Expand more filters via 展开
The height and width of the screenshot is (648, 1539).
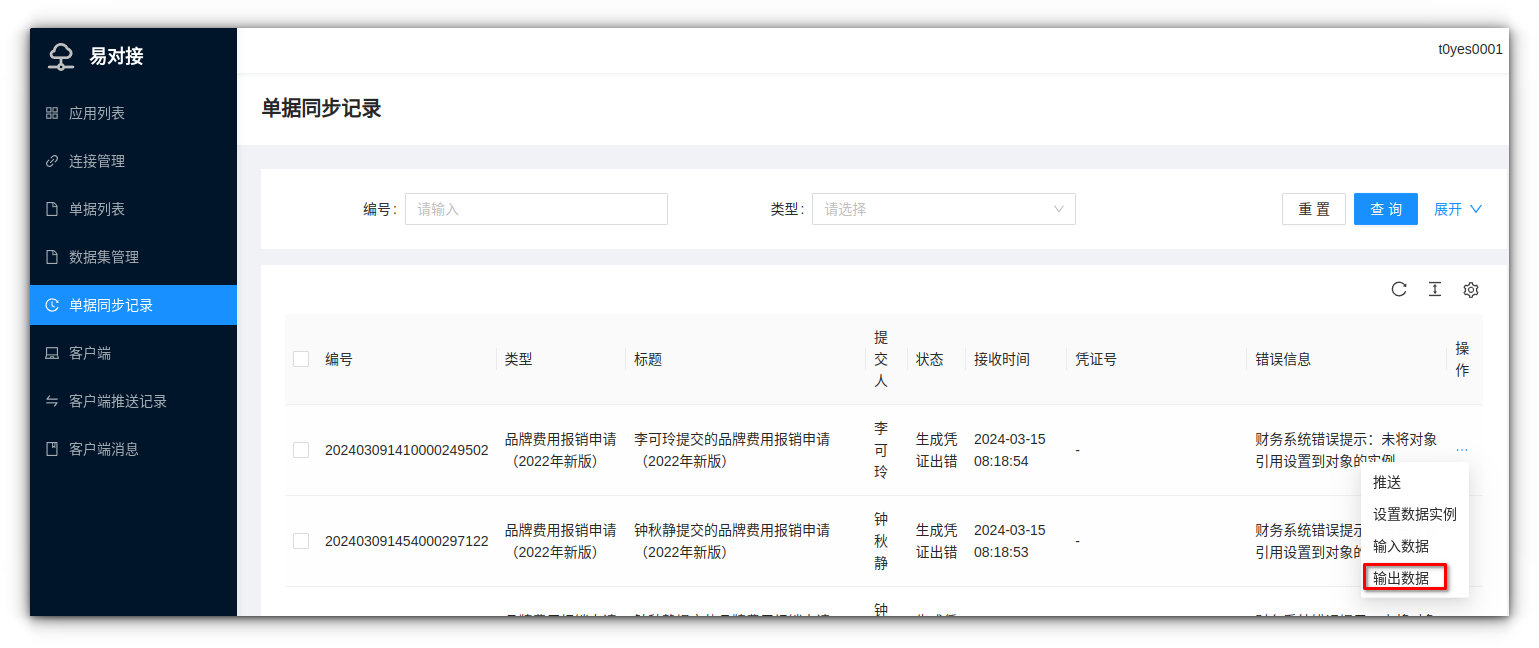point(1457,209)
